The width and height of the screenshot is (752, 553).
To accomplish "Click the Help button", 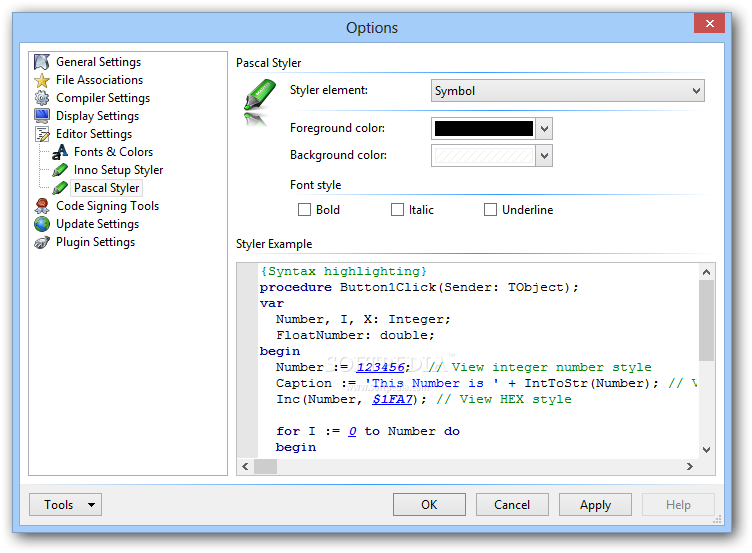I will pos(678,505).
